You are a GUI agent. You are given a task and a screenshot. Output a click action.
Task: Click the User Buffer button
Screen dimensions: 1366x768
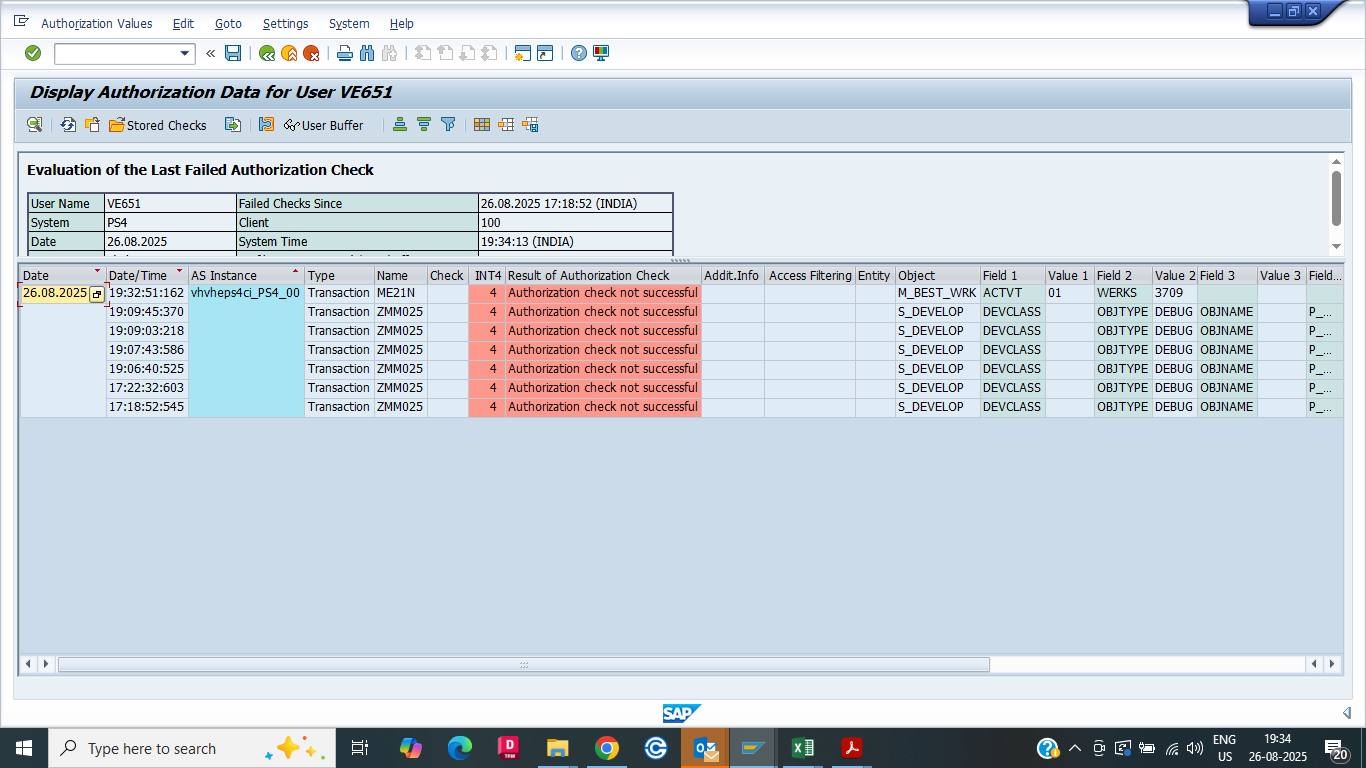(x=324, y=125)
